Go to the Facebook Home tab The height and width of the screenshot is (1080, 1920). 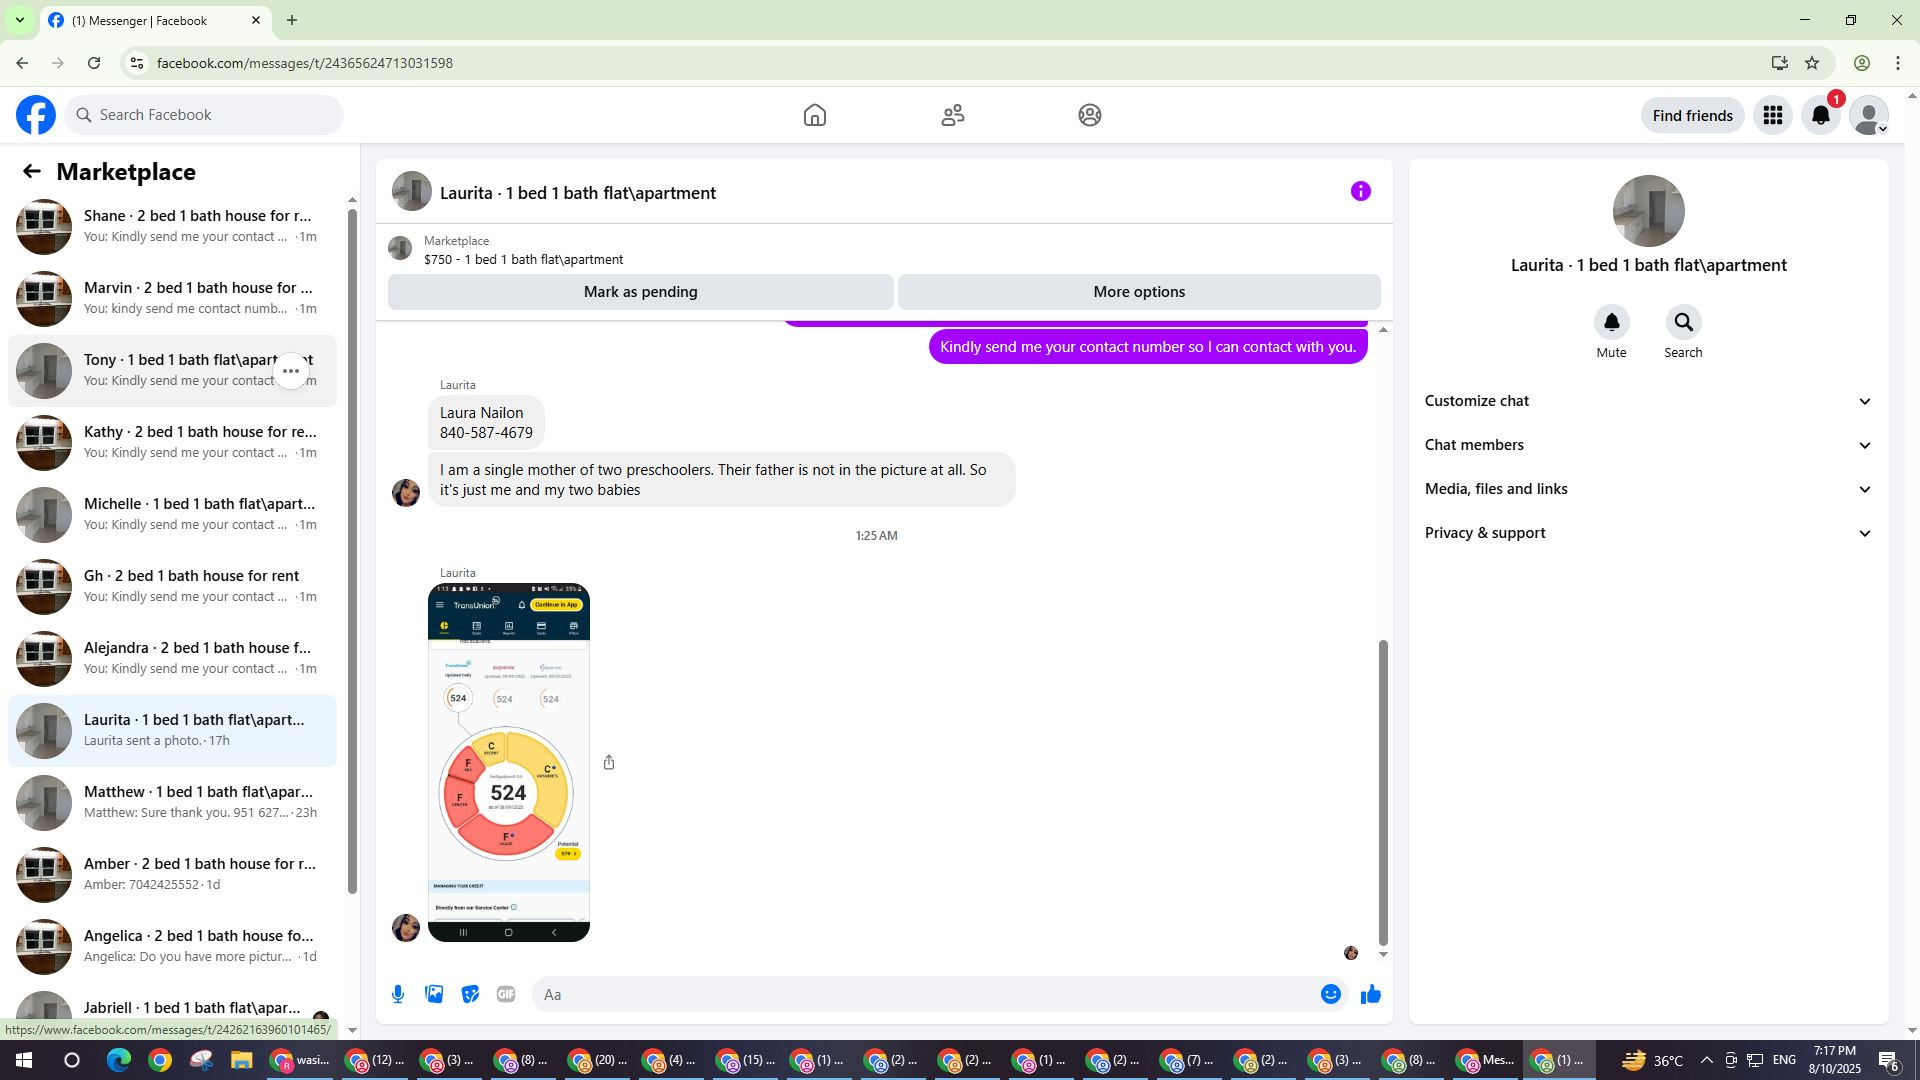(x=814, y=116)
